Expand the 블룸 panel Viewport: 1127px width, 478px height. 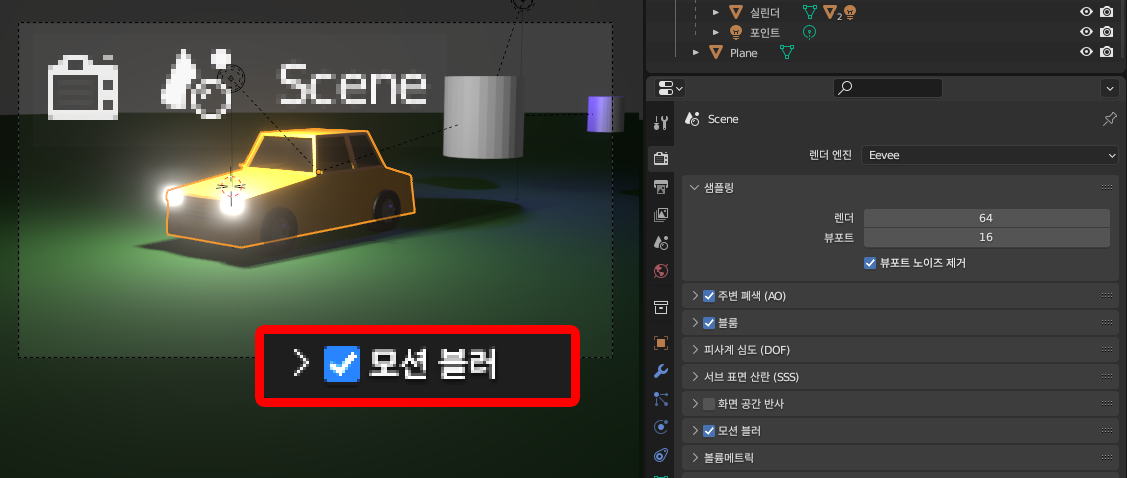pyautogui.click(x=695, y=323)
